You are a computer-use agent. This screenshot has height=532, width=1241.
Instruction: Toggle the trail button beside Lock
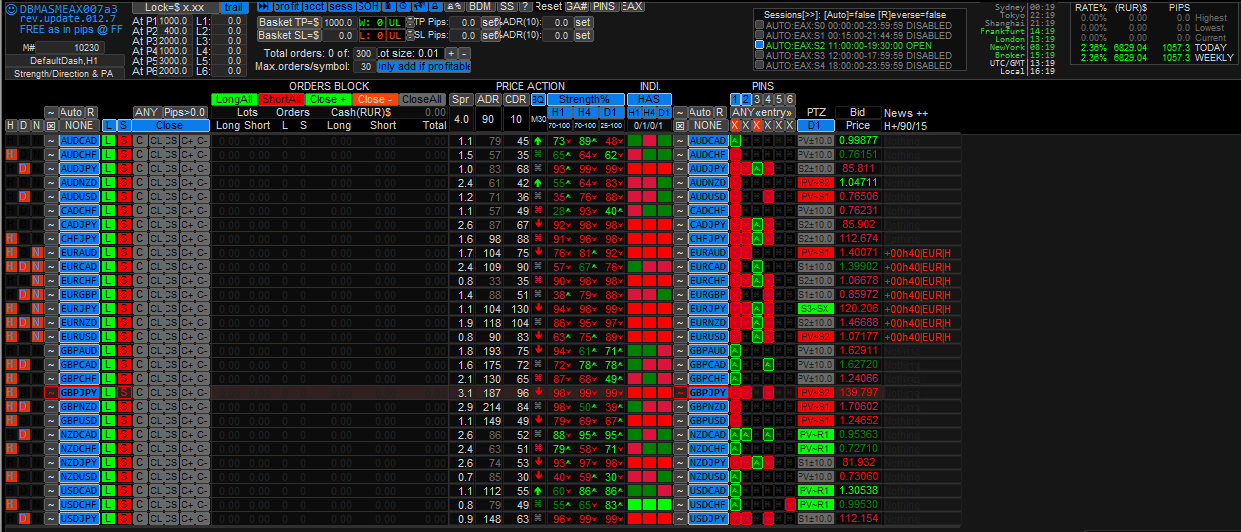click(233, 7)
